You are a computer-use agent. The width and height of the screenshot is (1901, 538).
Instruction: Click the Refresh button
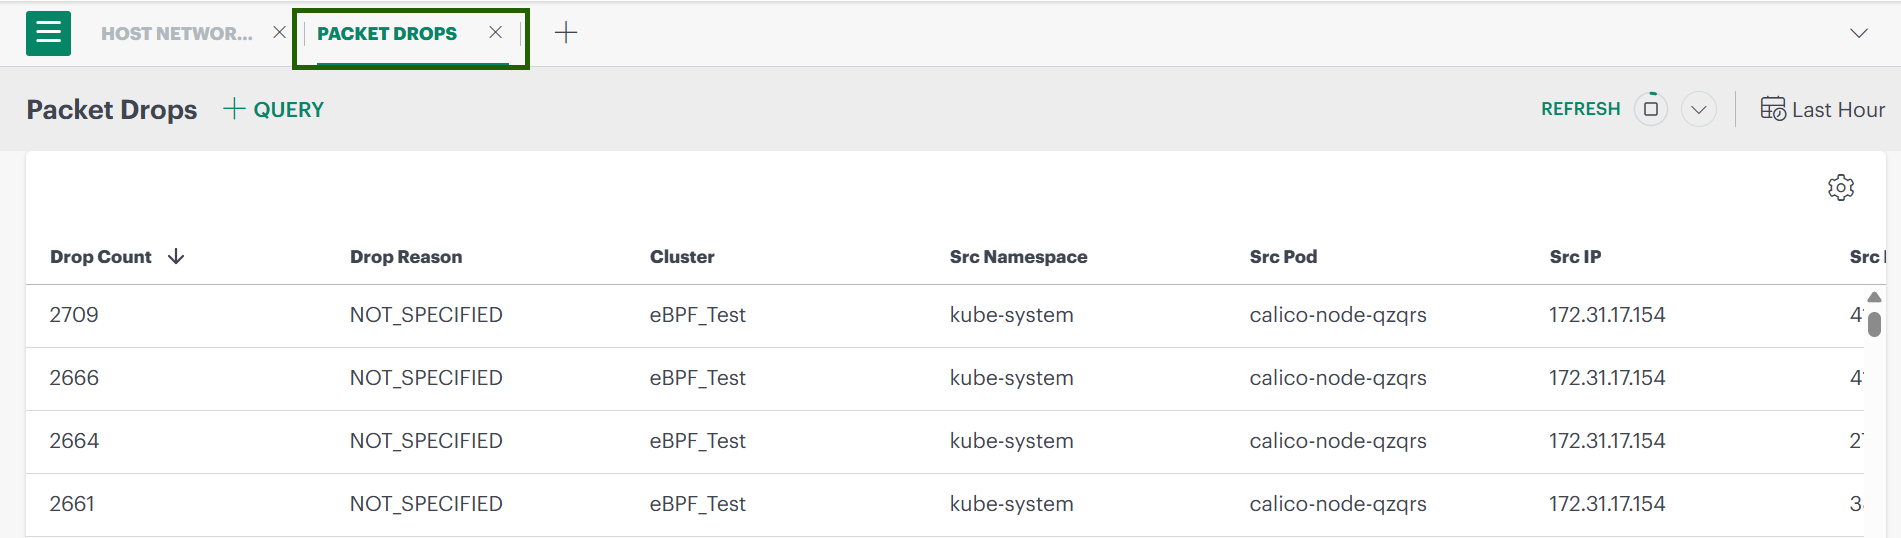click(x=1580, y=109)
